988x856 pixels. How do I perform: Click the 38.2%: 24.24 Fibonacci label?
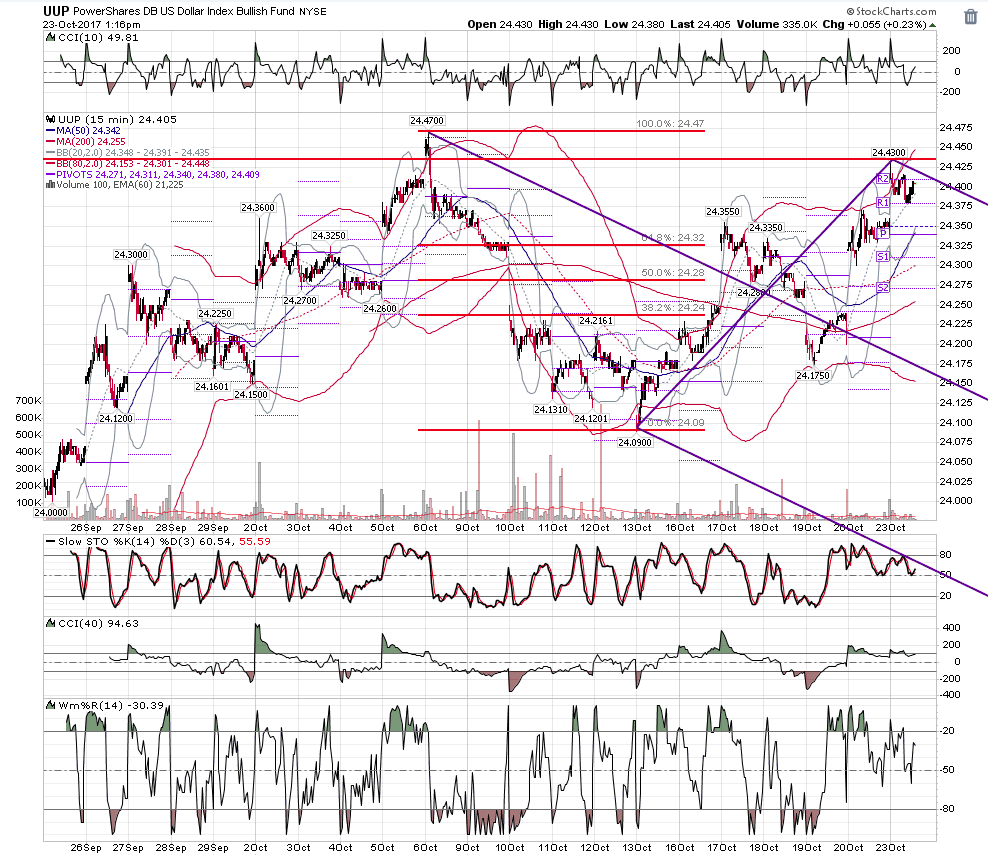(x=673, y=308)
